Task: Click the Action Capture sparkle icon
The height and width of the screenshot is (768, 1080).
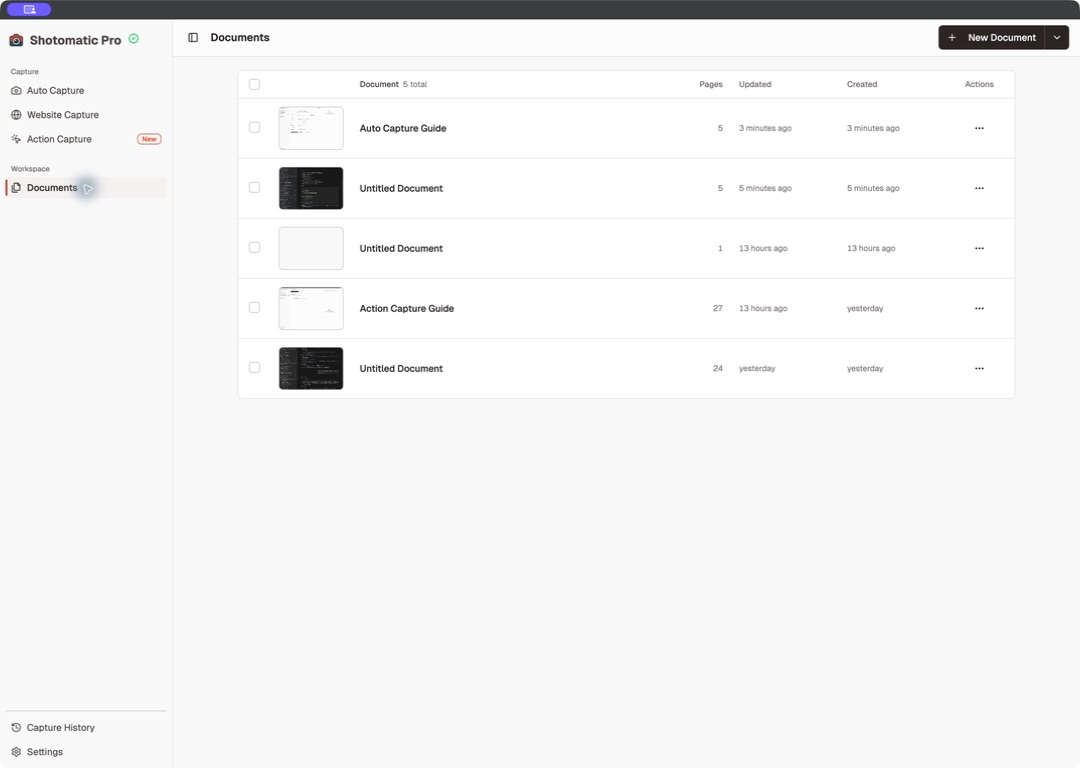Action: [16, 138]
